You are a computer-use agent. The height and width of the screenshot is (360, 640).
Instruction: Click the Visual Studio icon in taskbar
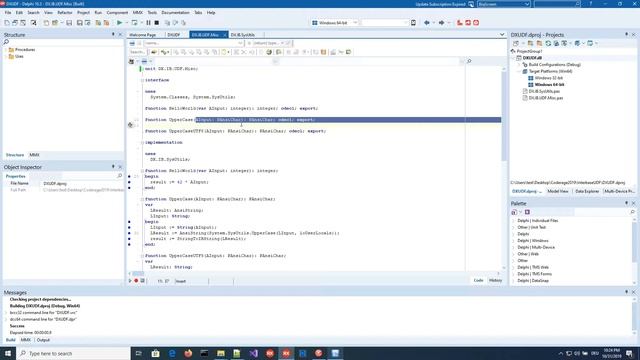(253, 353)
